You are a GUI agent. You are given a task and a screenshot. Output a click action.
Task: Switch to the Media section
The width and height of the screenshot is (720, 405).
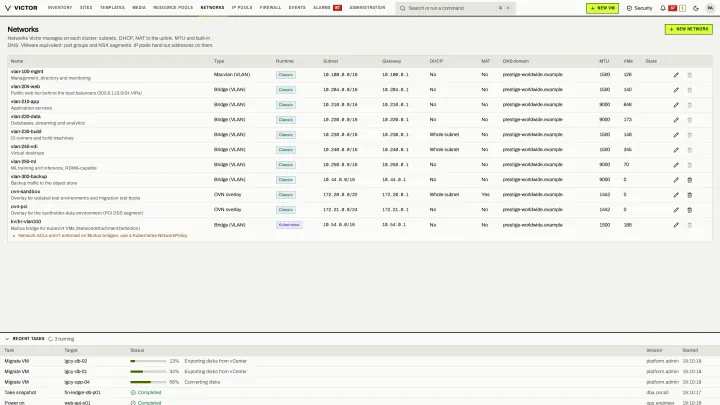(x=139, y=8)
